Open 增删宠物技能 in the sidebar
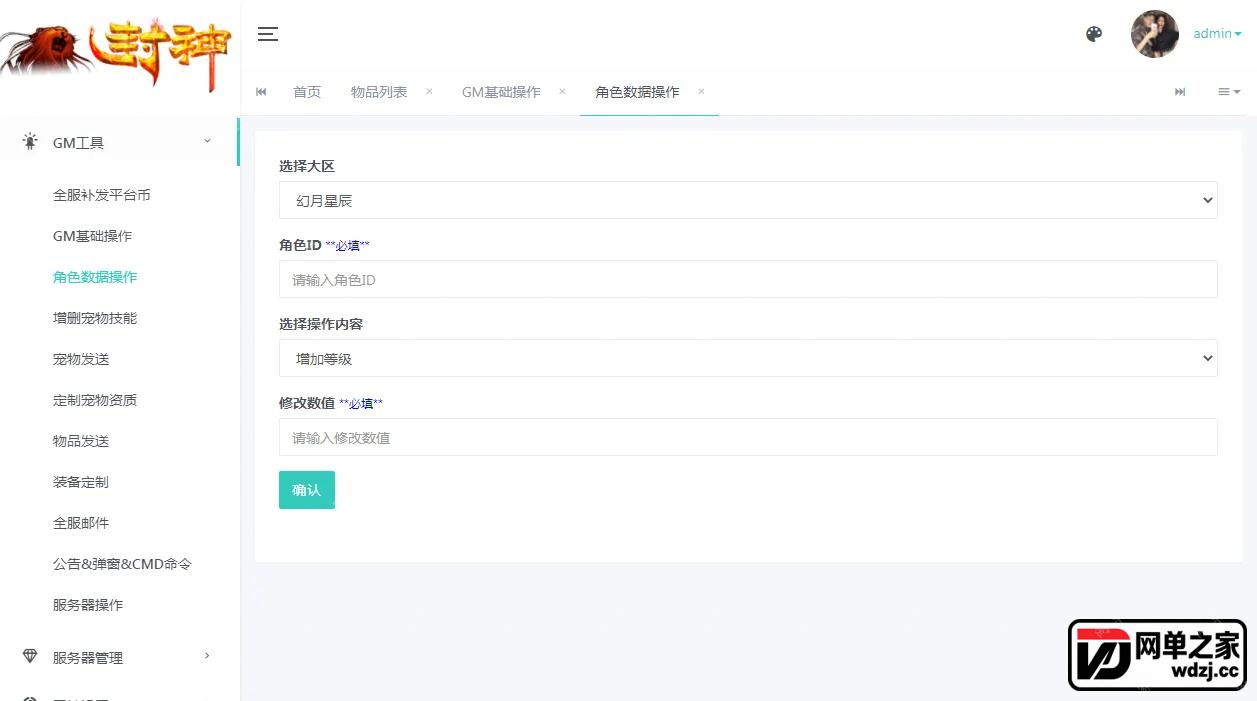The width and height of the screenshot is (1257, 701). (x=95, y=318)
